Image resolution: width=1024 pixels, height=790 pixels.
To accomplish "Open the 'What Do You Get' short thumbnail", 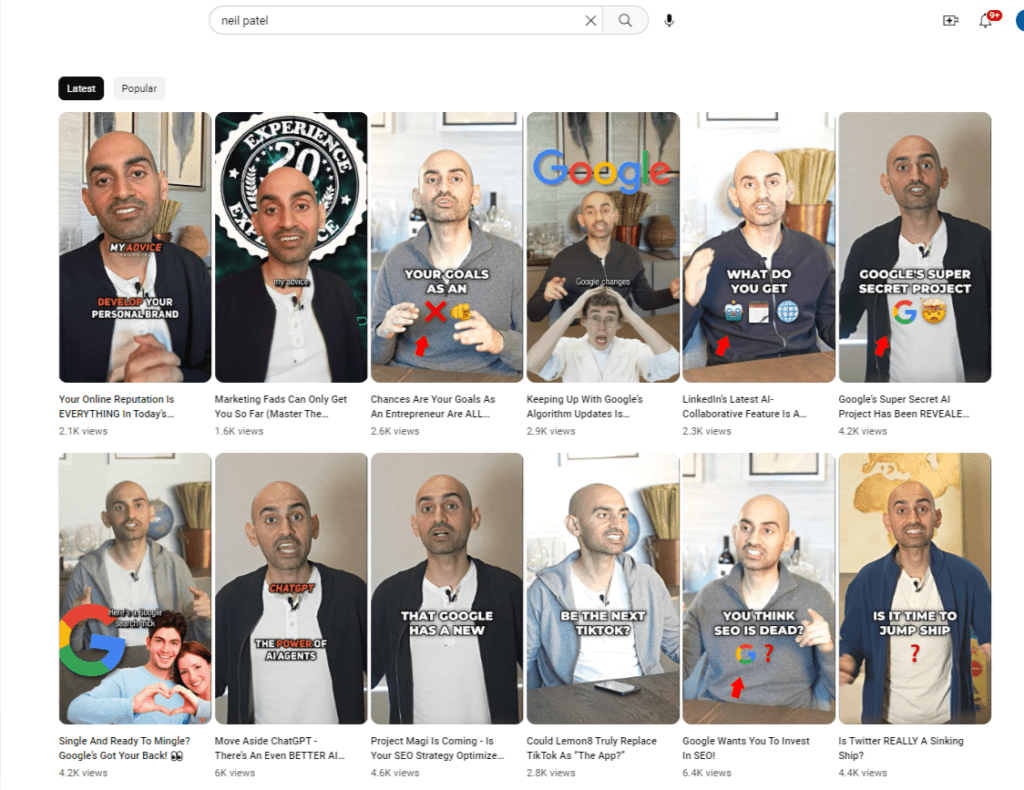I will coord(759,247).
